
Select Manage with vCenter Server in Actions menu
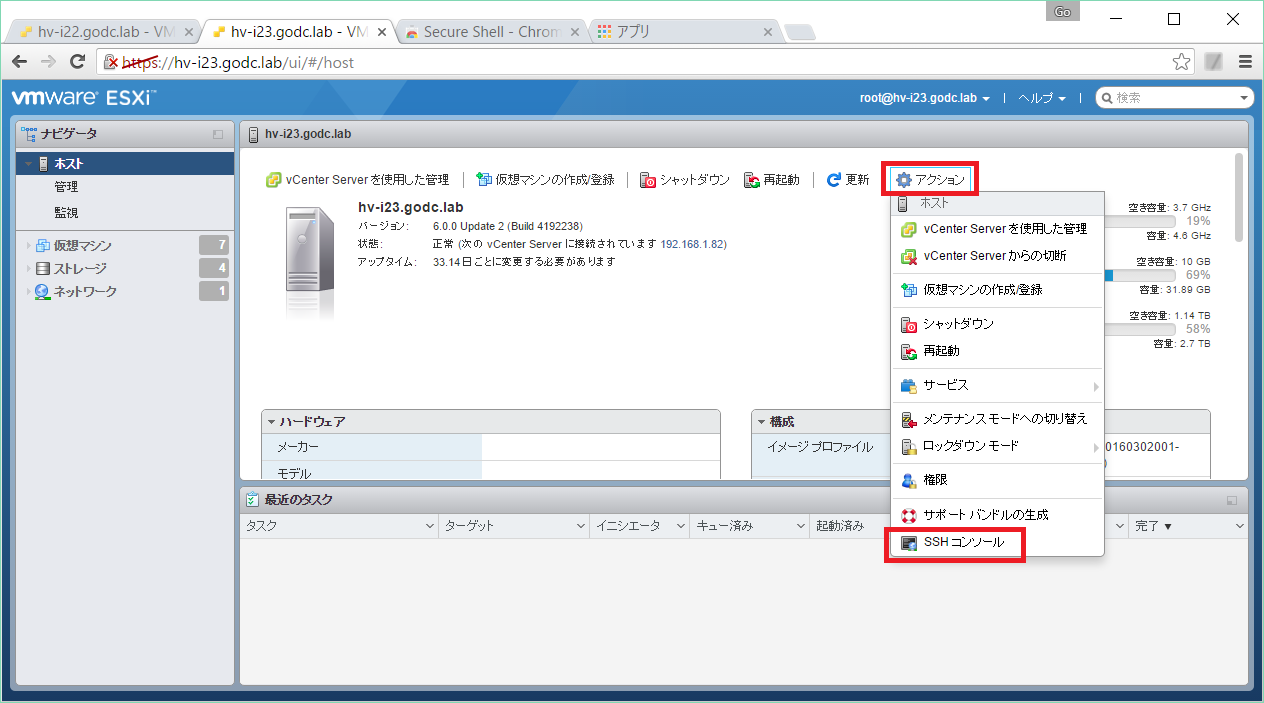997,229
